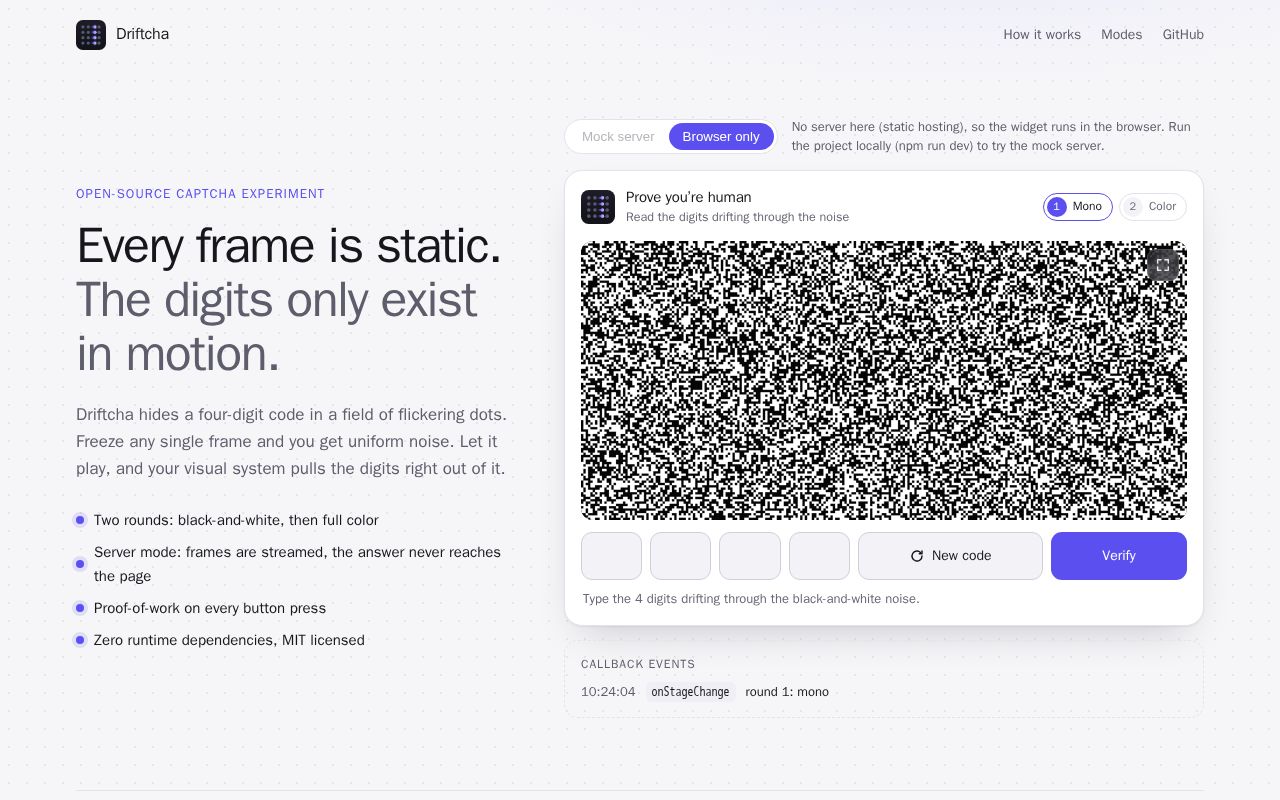Click the 'Type the 4 digits' hint text
Viewport: 1280px width, 800px height.
coord(751,599)
